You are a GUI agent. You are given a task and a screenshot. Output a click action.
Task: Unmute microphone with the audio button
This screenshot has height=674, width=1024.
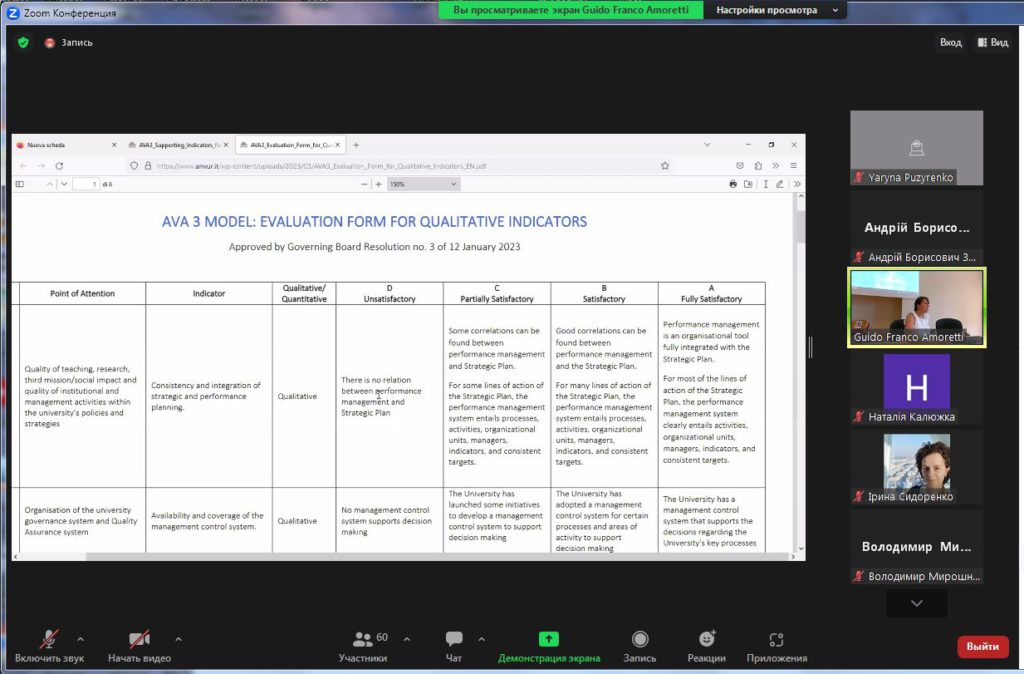click(48, 640)
